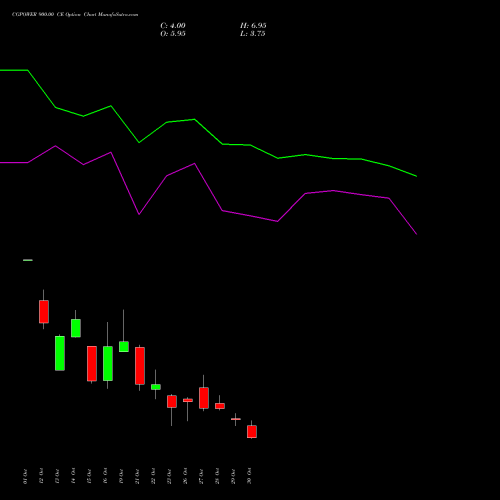Click the "01 Oct" date axis label
The width and height of the screenshot is (500, 500).
25,476
